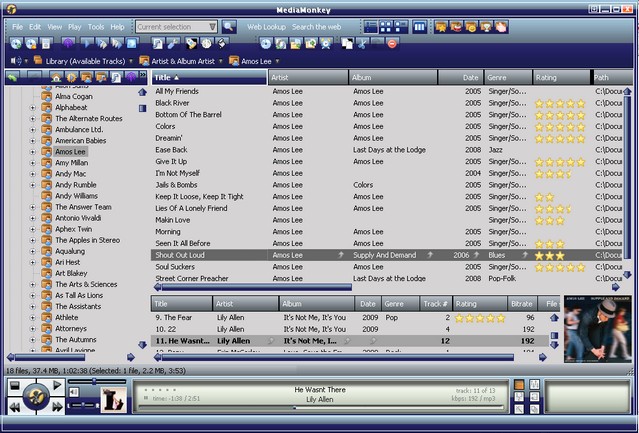The image size is (639, 433).
Task: Click the orange gear icon in tree toolbar
Action: 71,77
